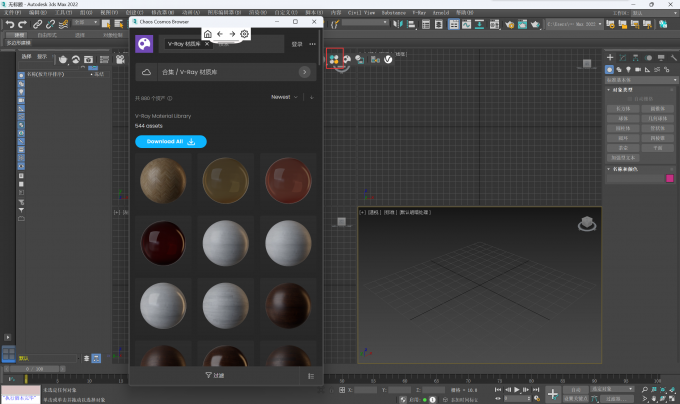This screenshot has width=680, height=404.
Task: Collapse the Name and Color rollout
Action: 608,169
